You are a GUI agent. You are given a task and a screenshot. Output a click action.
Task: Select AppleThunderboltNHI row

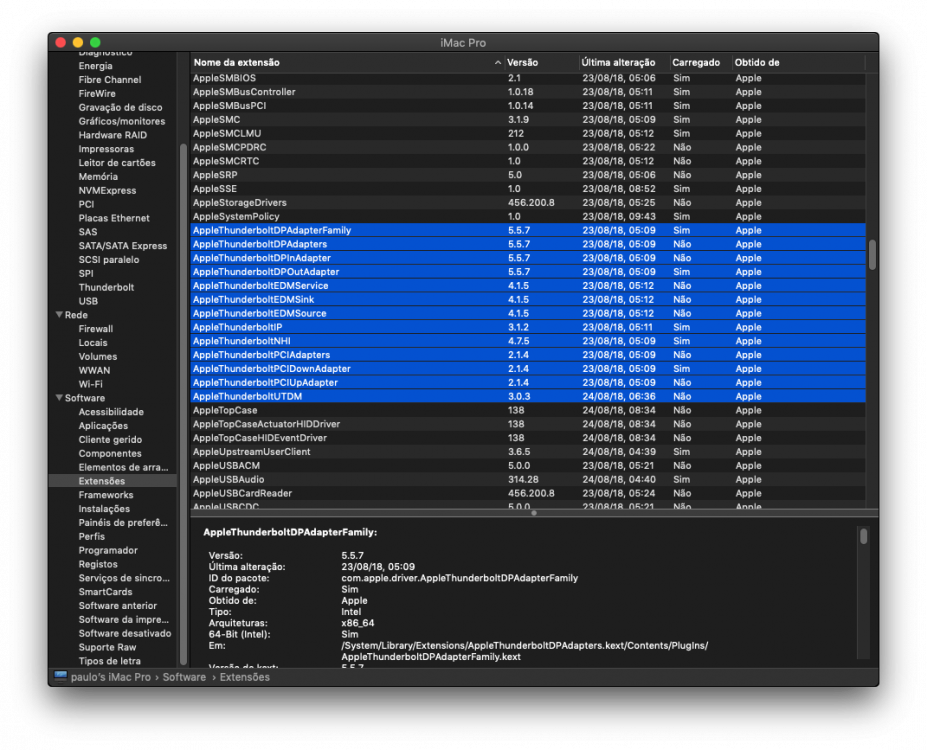(x=528, y=341)
